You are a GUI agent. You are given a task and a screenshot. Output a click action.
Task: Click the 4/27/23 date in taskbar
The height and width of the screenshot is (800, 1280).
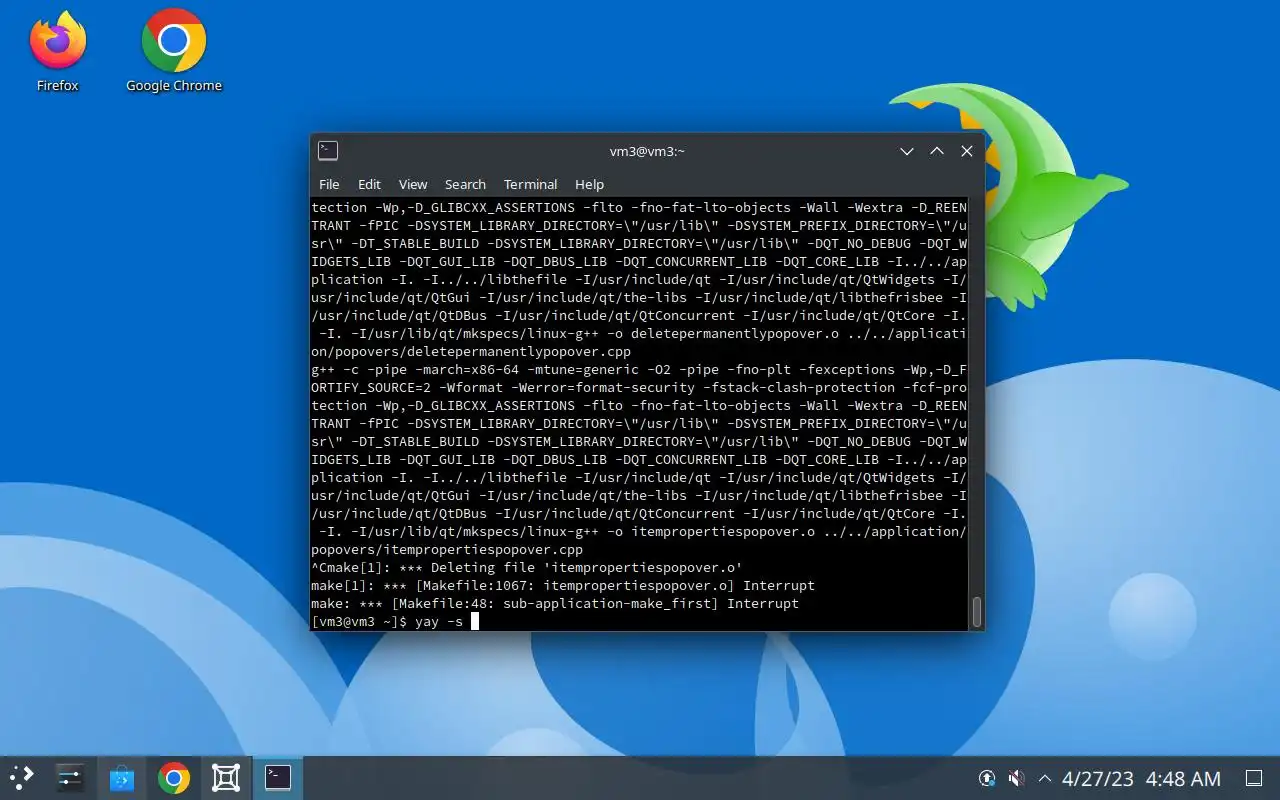coord(1098,778)
